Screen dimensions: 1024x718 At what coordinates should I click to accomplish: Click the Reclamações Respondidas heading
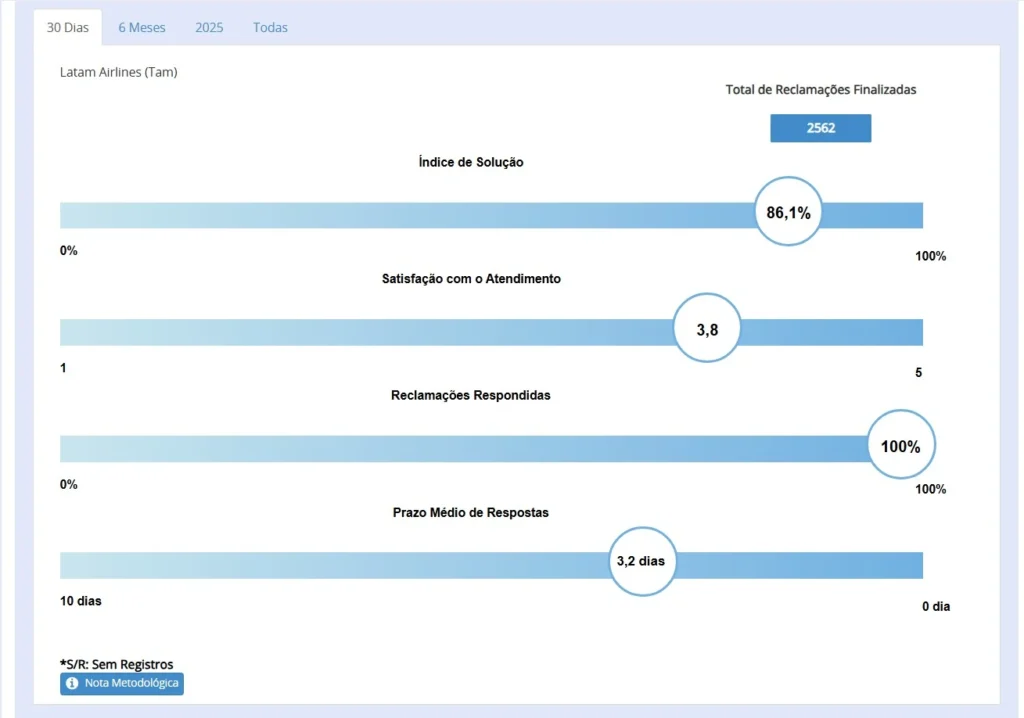point(470,395)
